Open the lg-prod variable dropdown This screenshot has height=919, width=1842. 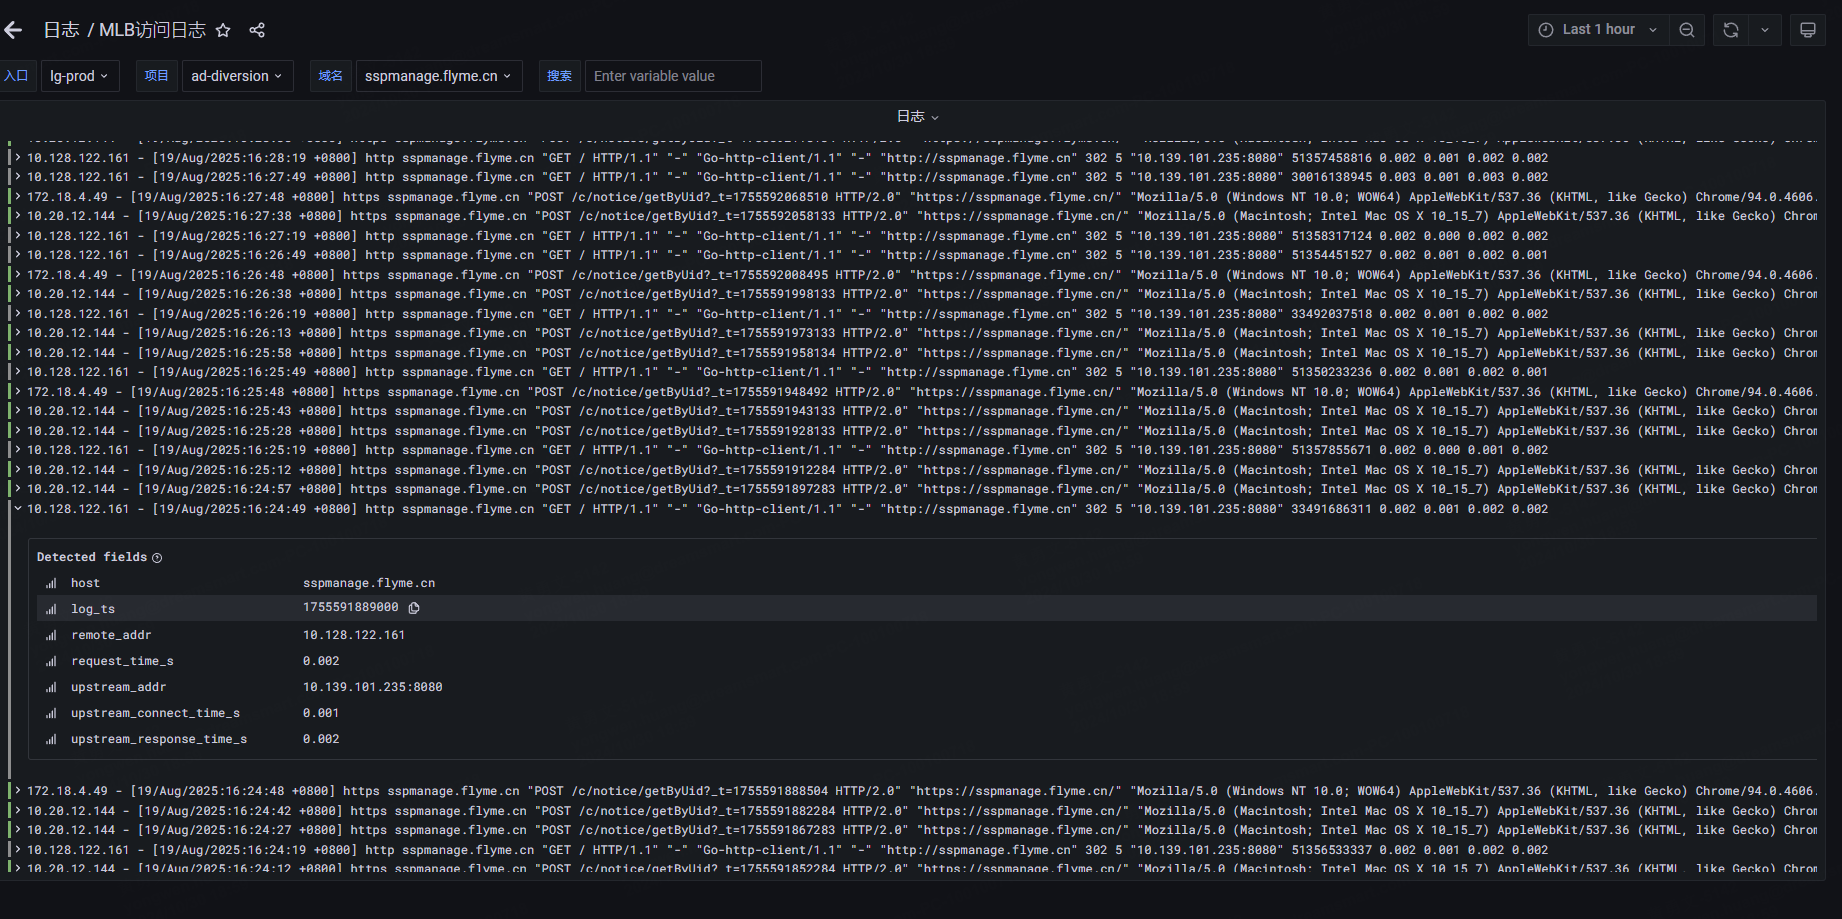79,76
